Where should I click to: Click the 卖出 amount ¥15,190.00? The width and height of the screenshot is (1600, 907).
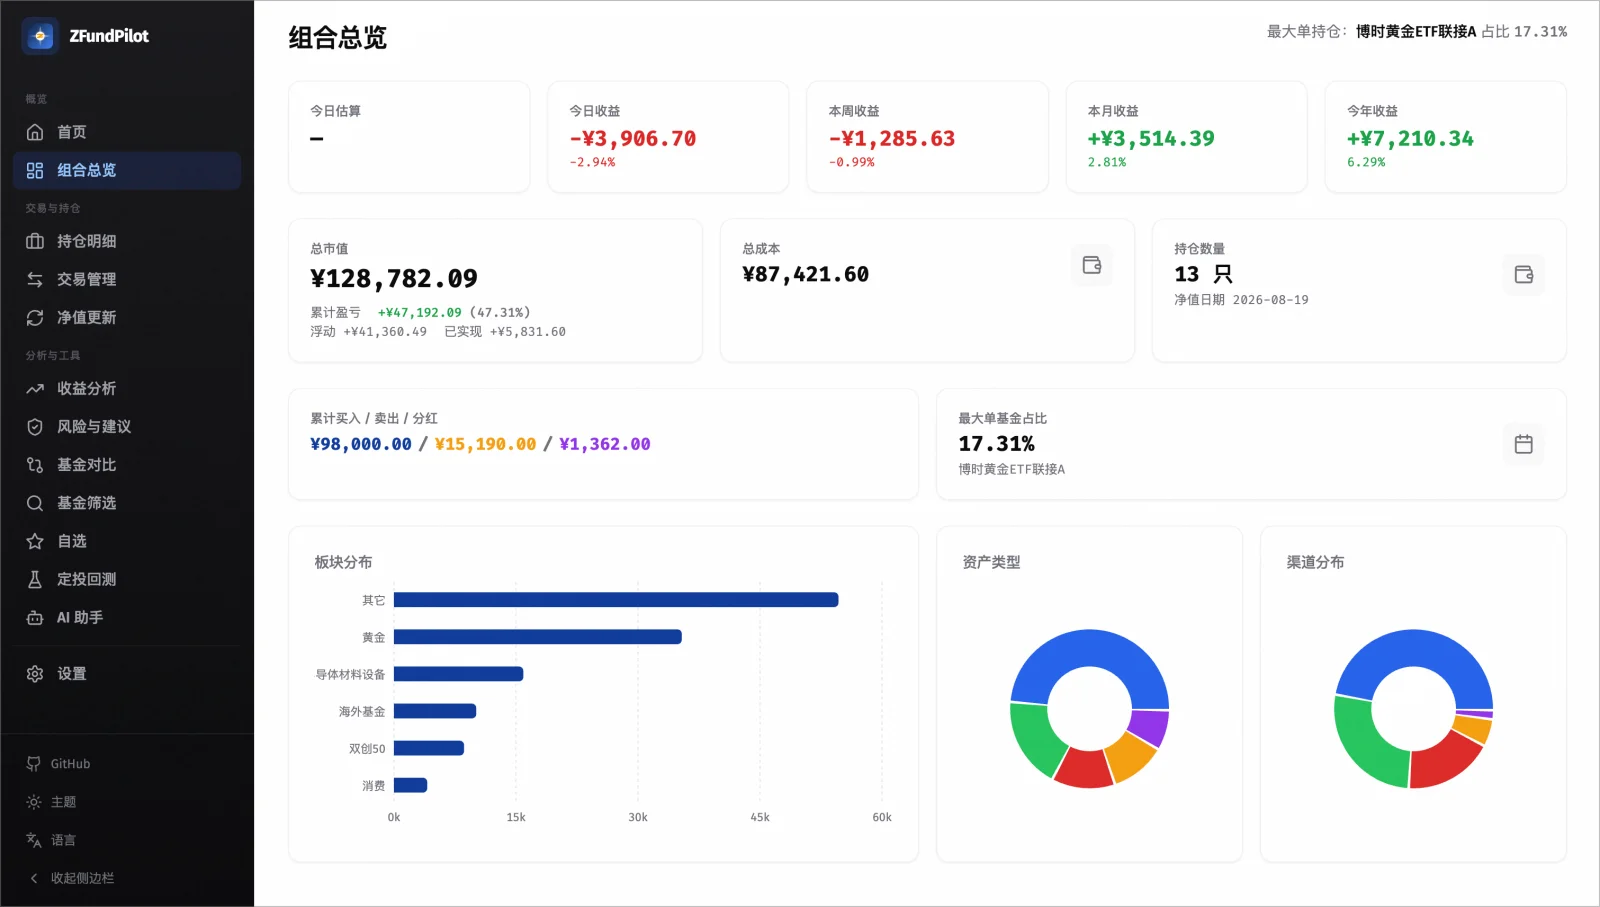pyautogui.click(x=485, y=444)
